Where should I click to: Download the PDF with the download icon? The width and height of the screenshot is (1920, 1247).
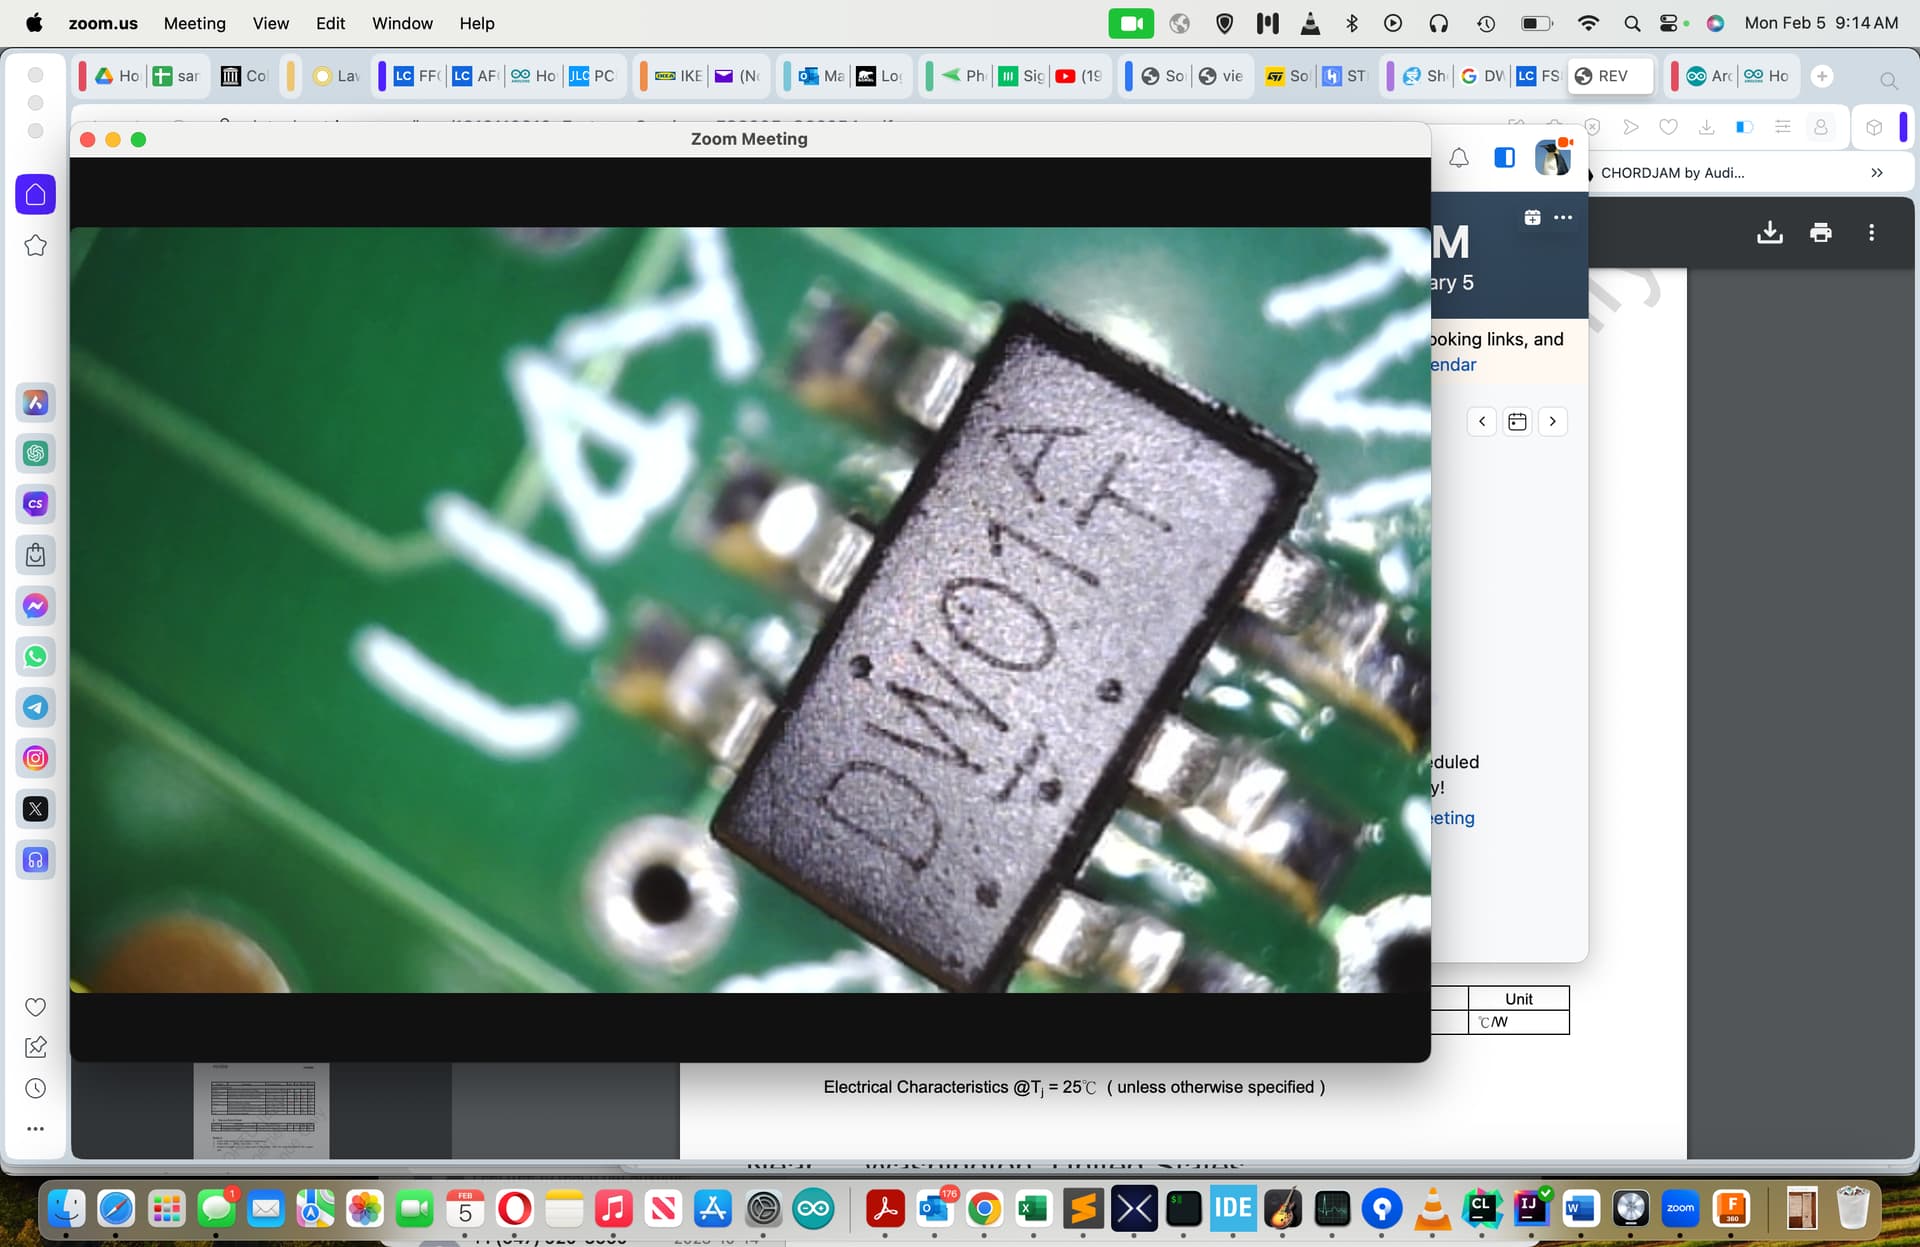1769,233
